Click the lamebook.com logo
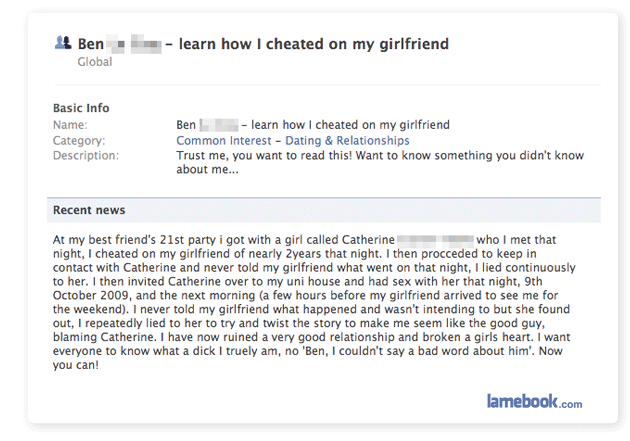 pyautogui.click(x=534, y=402)
